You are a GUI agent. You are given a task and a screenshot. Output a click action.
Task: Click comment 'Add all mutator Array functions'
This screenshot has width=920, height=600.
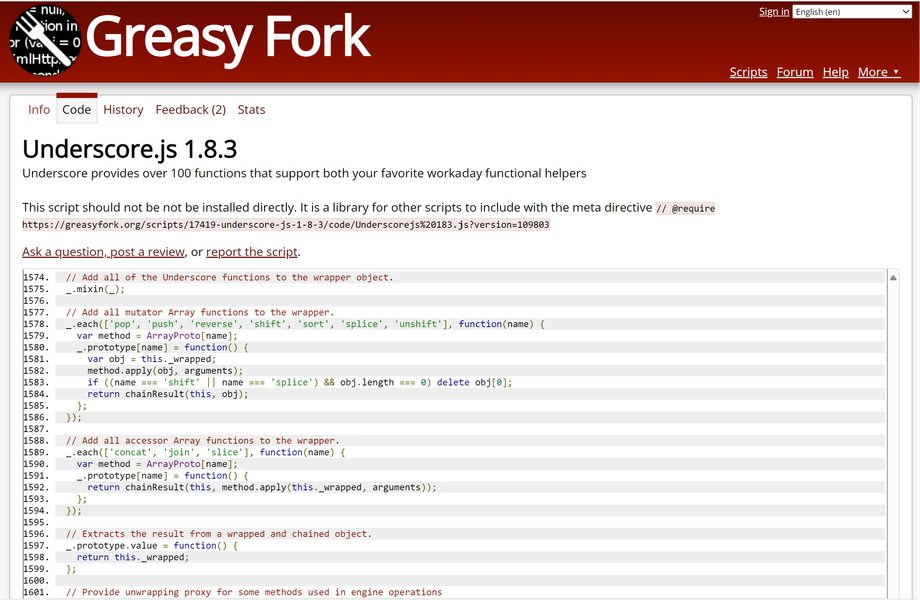click(x=200, y=313)
